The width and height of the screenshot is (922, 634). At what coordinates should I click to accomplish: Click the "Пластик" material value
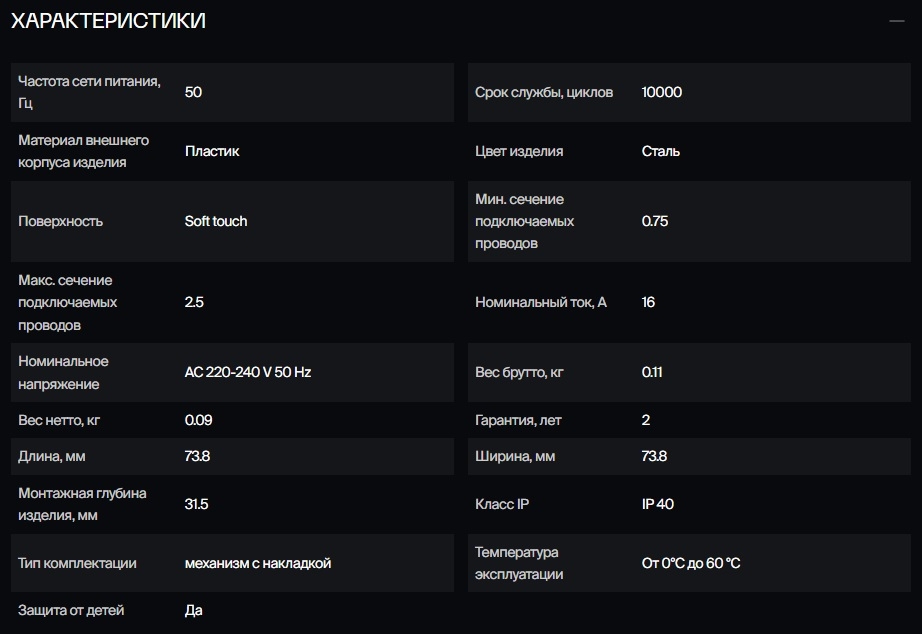[x=212, y=151]
